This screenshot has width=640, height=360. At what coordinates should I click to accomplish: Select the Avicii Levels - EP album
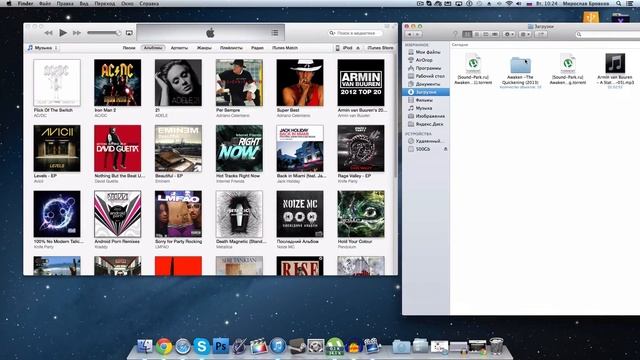[57, 148]
